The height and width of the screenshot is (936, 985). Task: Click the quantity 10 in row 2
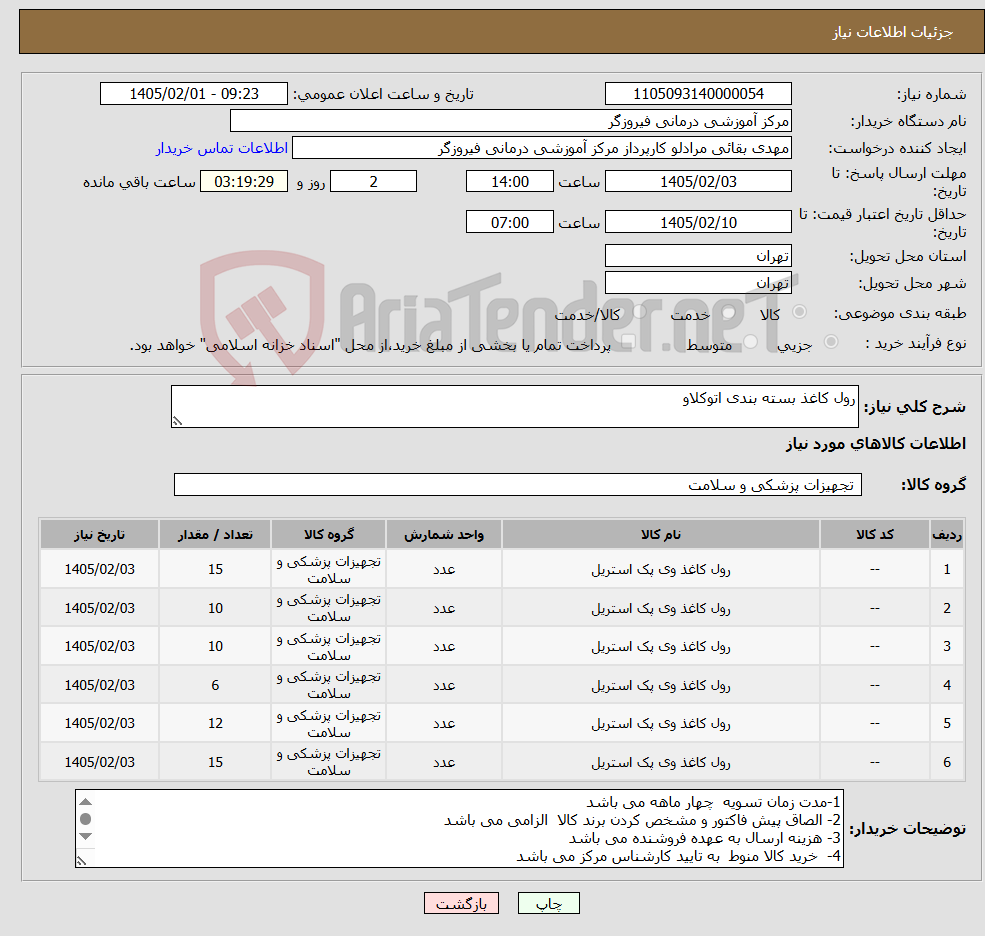pos(215,608)
